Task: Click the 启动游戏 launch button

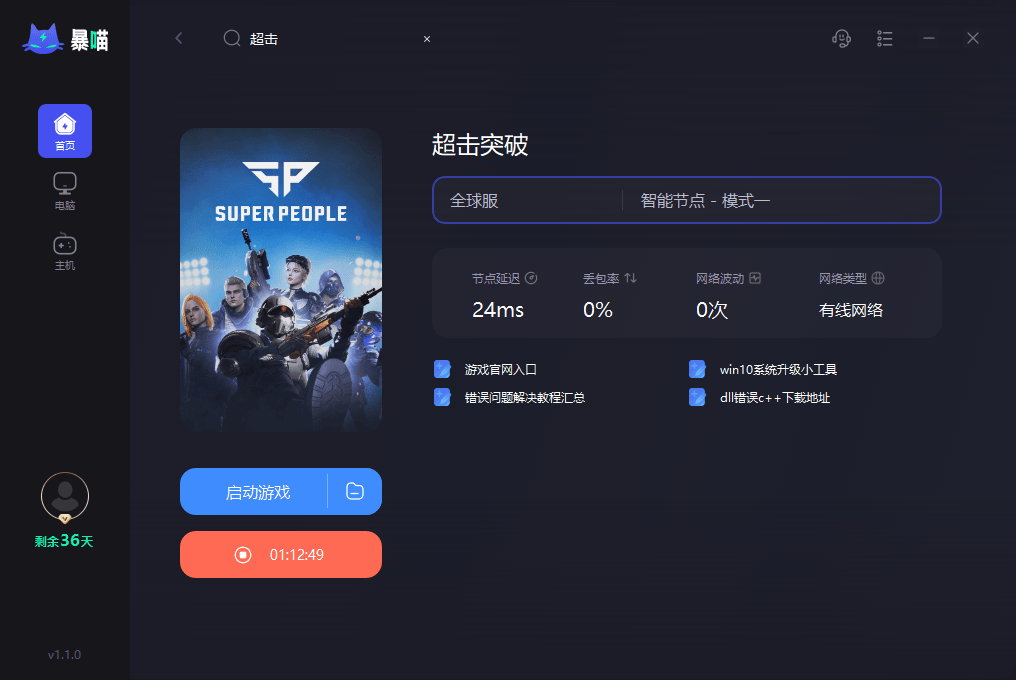Action: click(x=254, y=491)
